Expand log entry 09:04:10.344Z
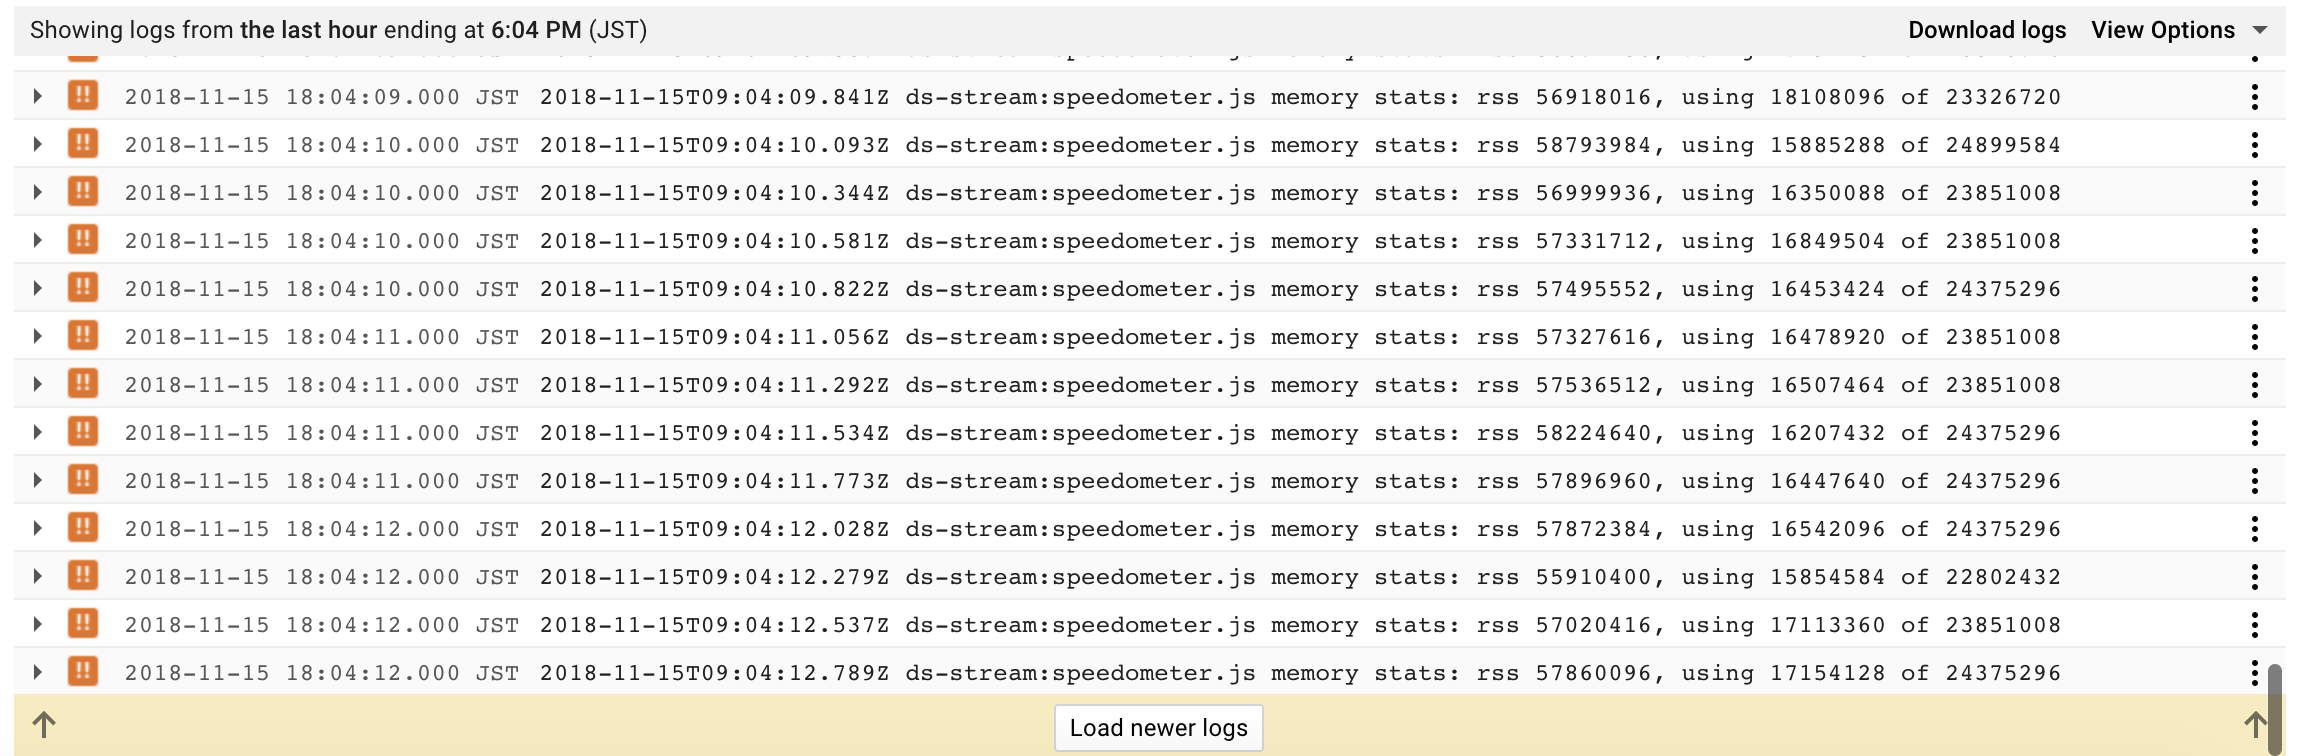2302x756 pixels. click(38, 192)
